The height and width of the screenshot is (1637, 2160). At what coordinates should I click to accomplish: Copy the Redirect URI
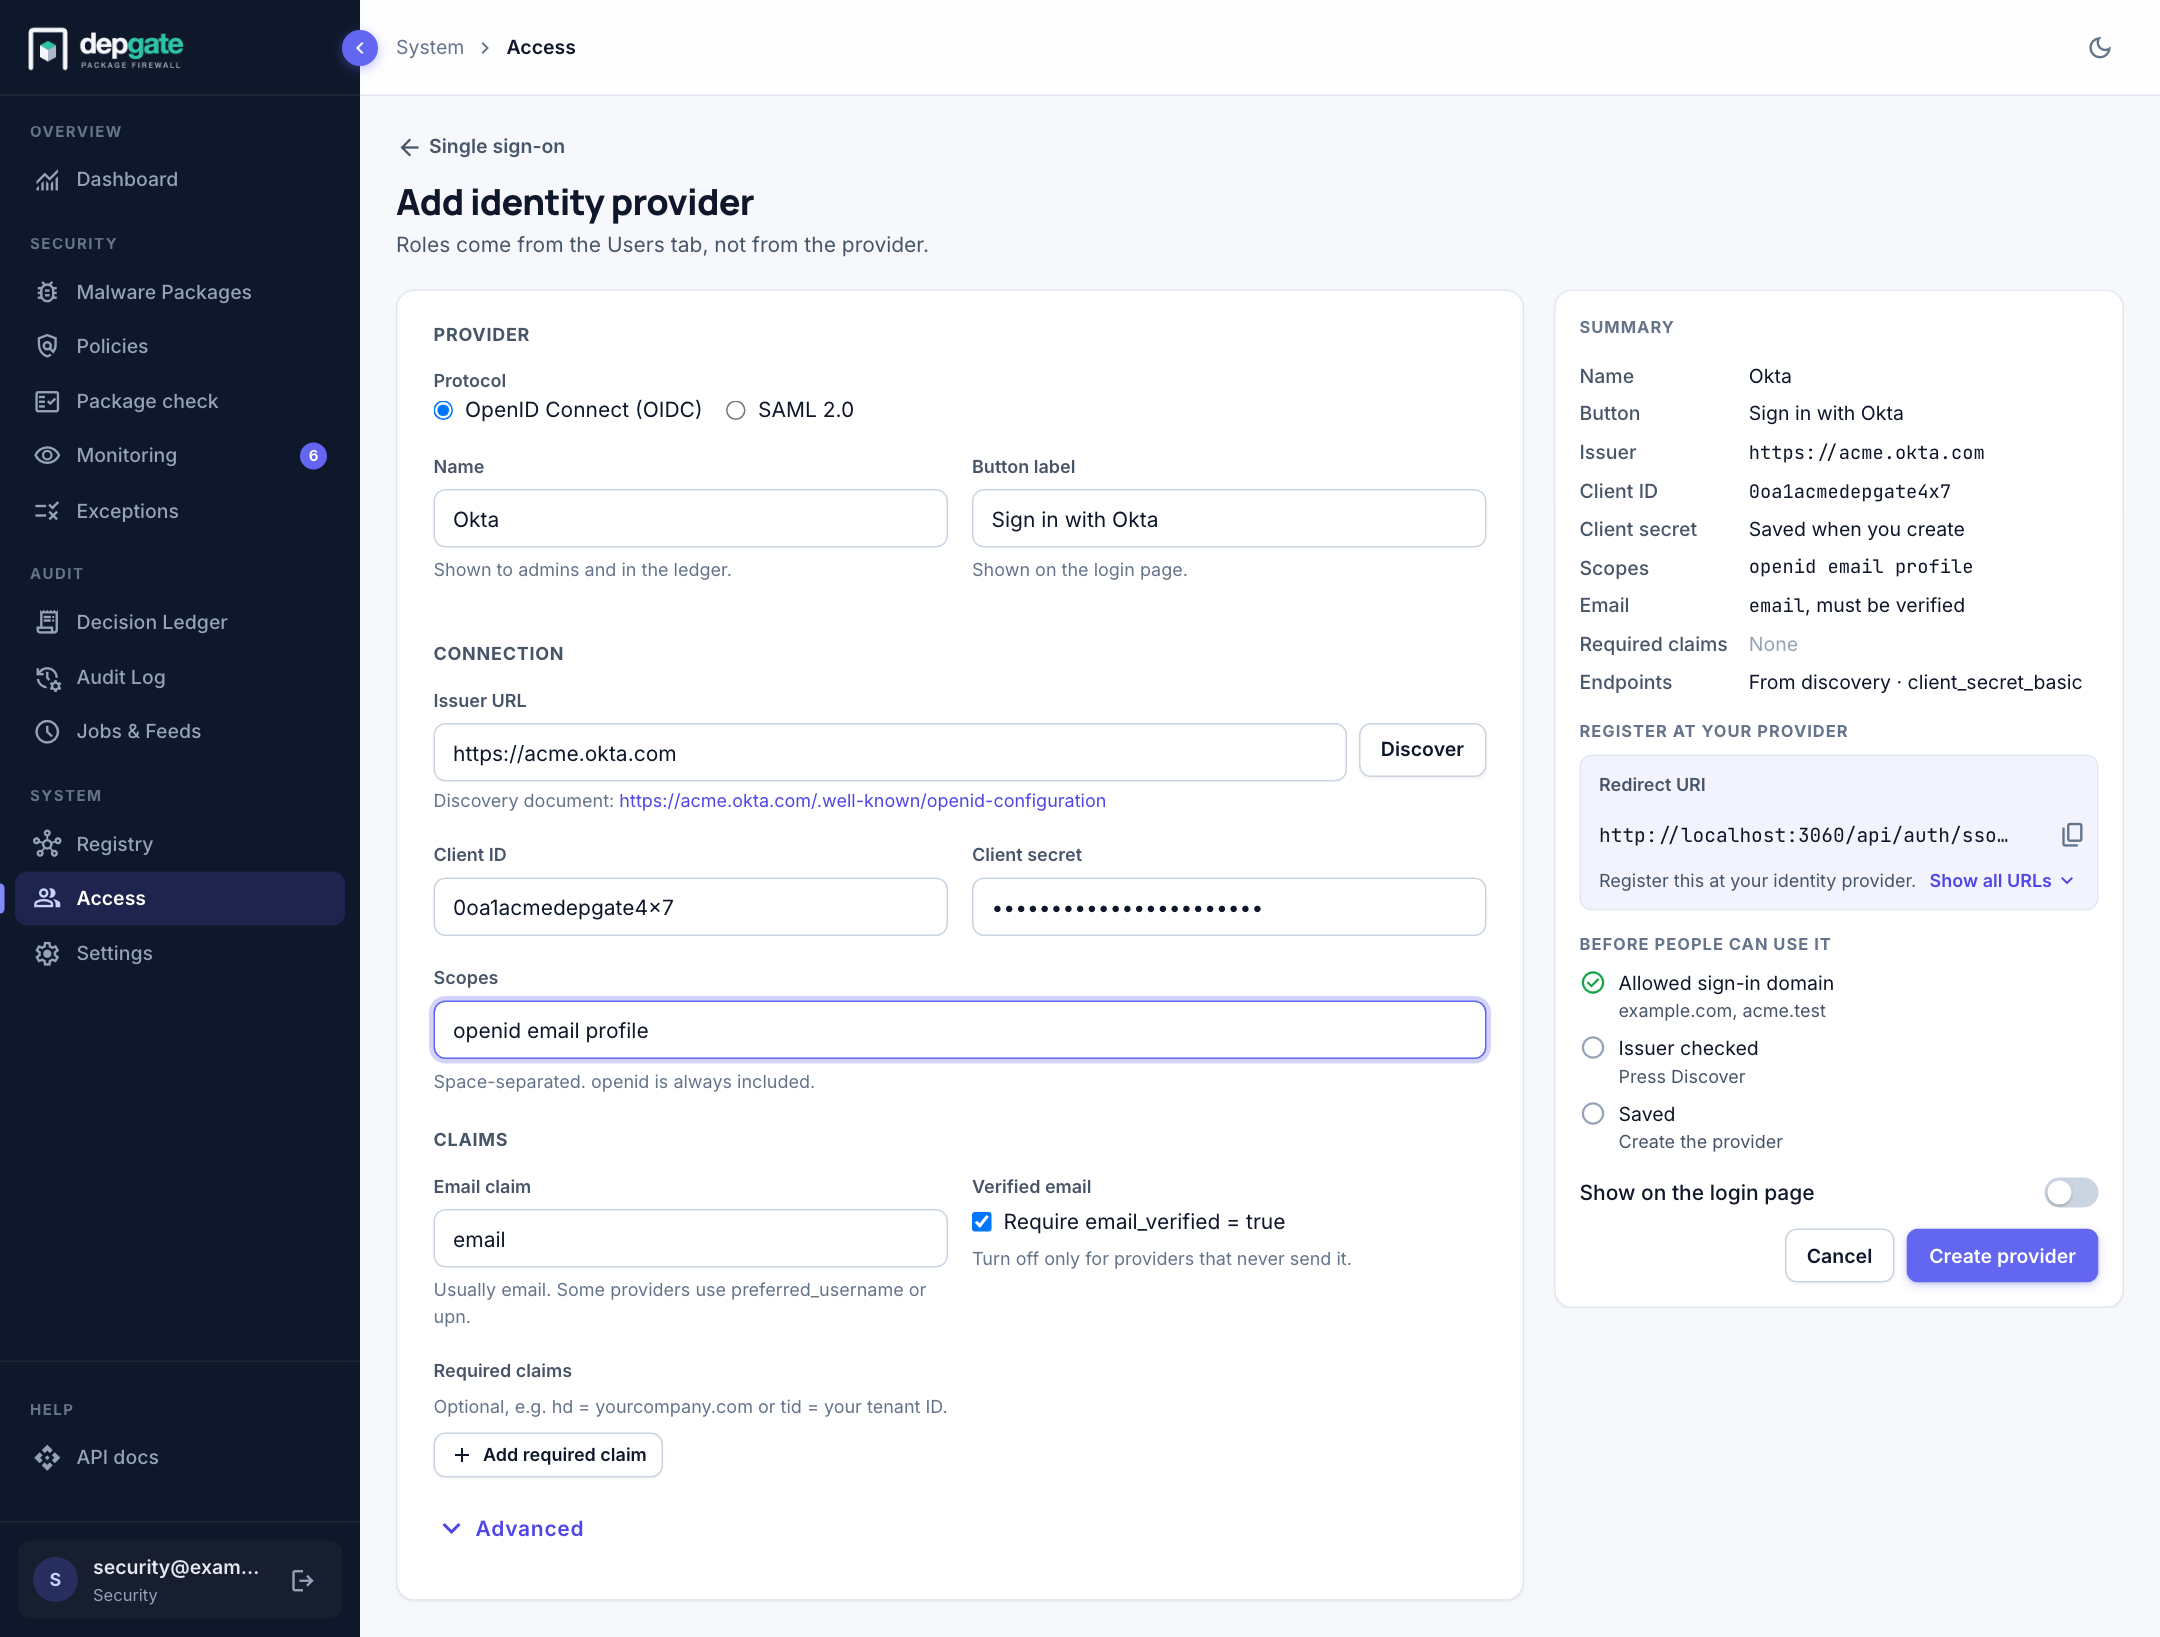[2072, 834]
